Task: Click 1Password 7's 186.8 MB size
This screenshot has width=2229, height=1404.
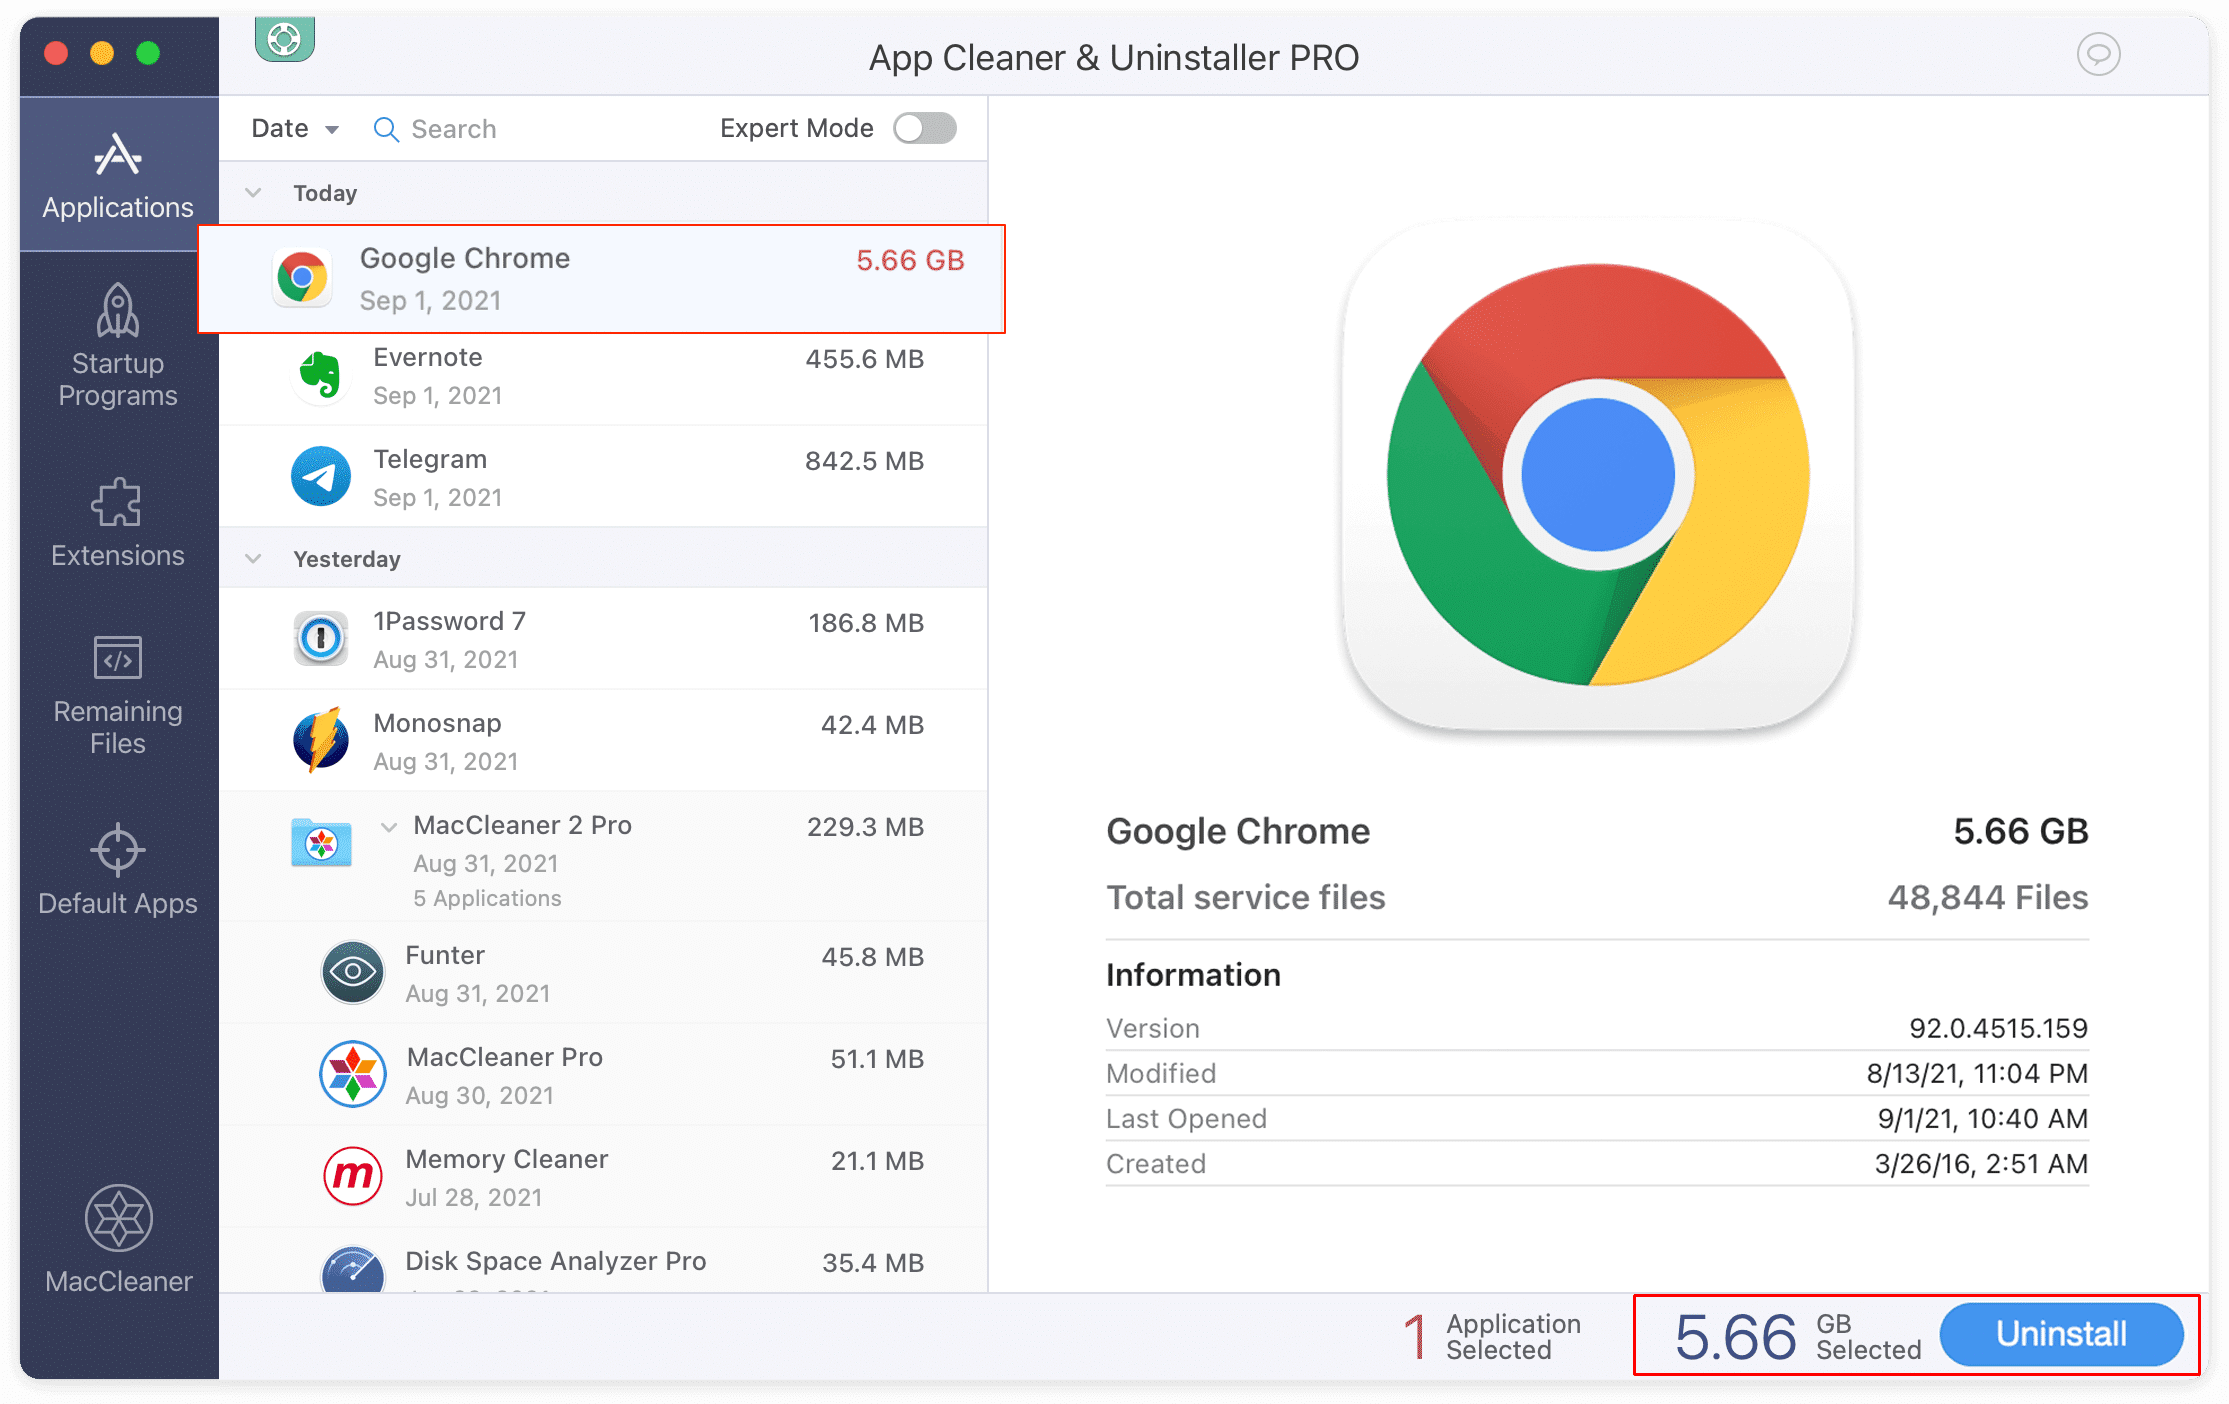Action: (866, 623)
